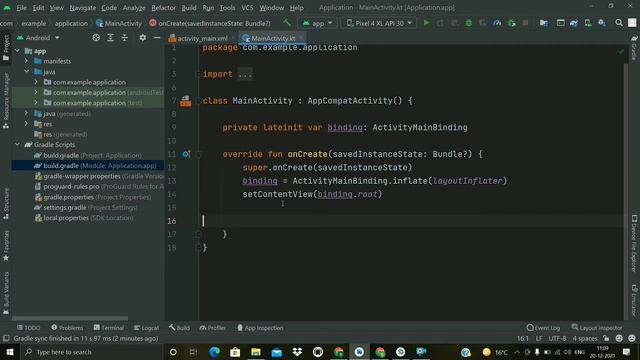
Task: Open Structure tool window in left sidebar
Action: coord(6,204)
